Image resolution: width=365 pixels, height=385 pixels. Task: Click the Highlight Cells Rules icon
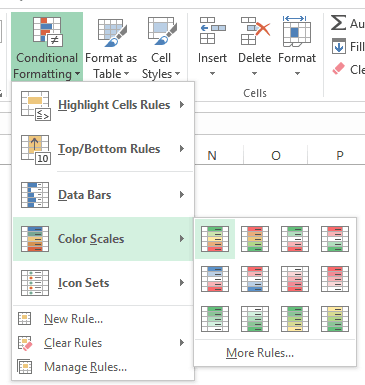point(36,105)
